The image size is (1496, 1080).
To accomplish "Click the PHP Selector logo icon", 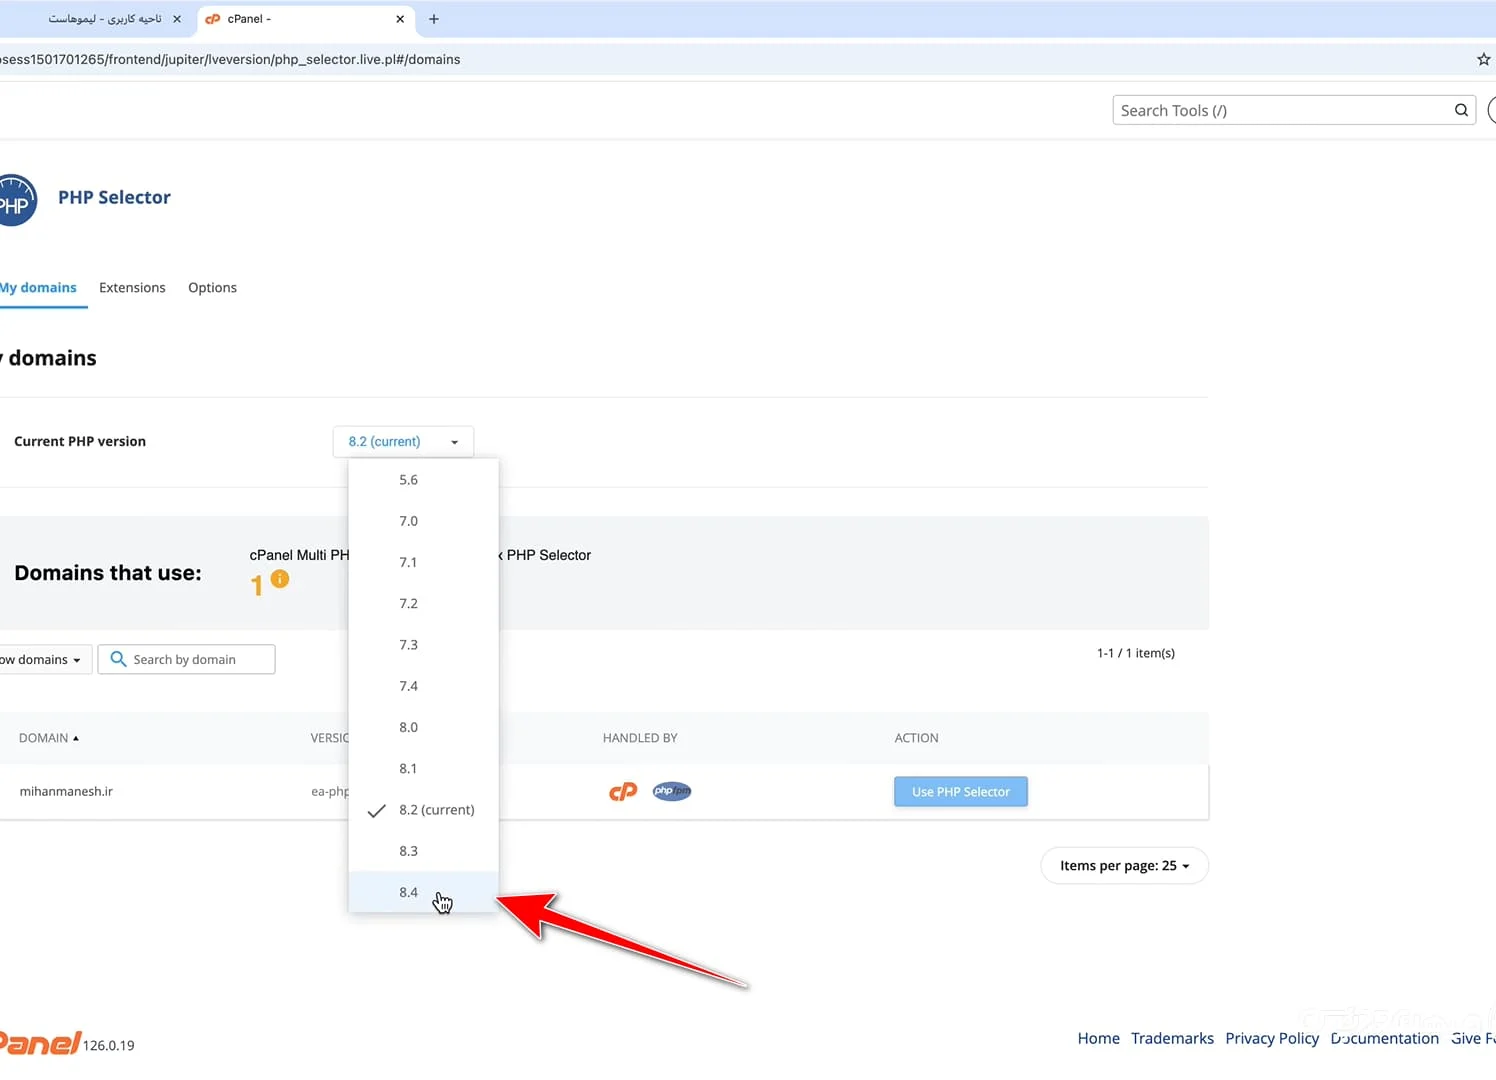I will click(x=16, y=200).
